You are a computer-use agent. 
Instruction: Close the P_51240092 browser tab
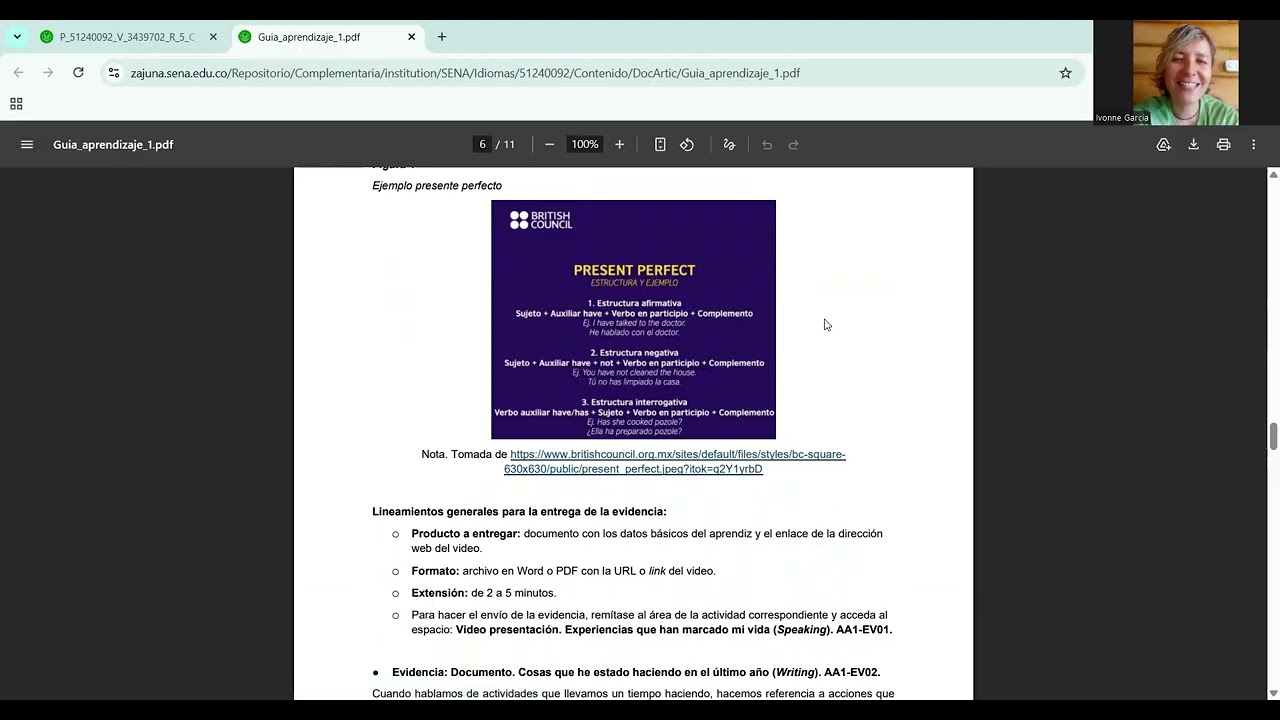[x=213, y=37]
